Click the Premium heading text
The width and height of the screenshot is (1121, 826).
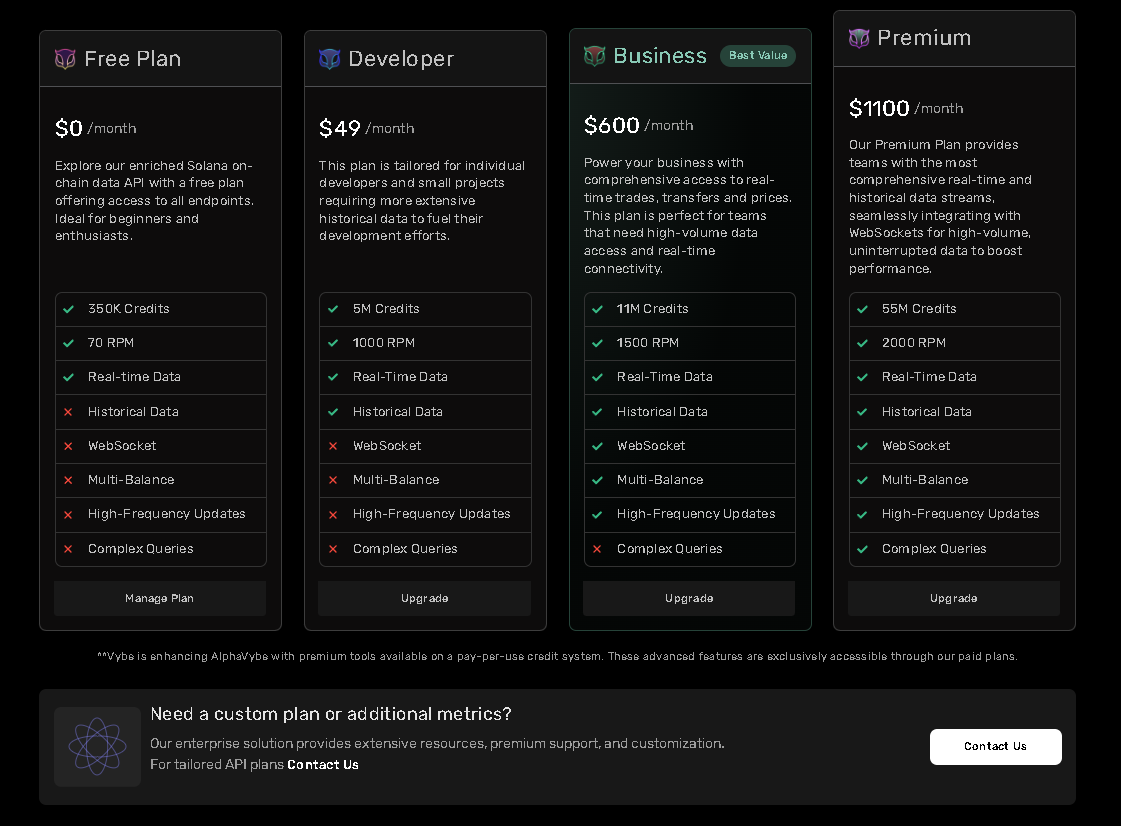coord(924,38)
